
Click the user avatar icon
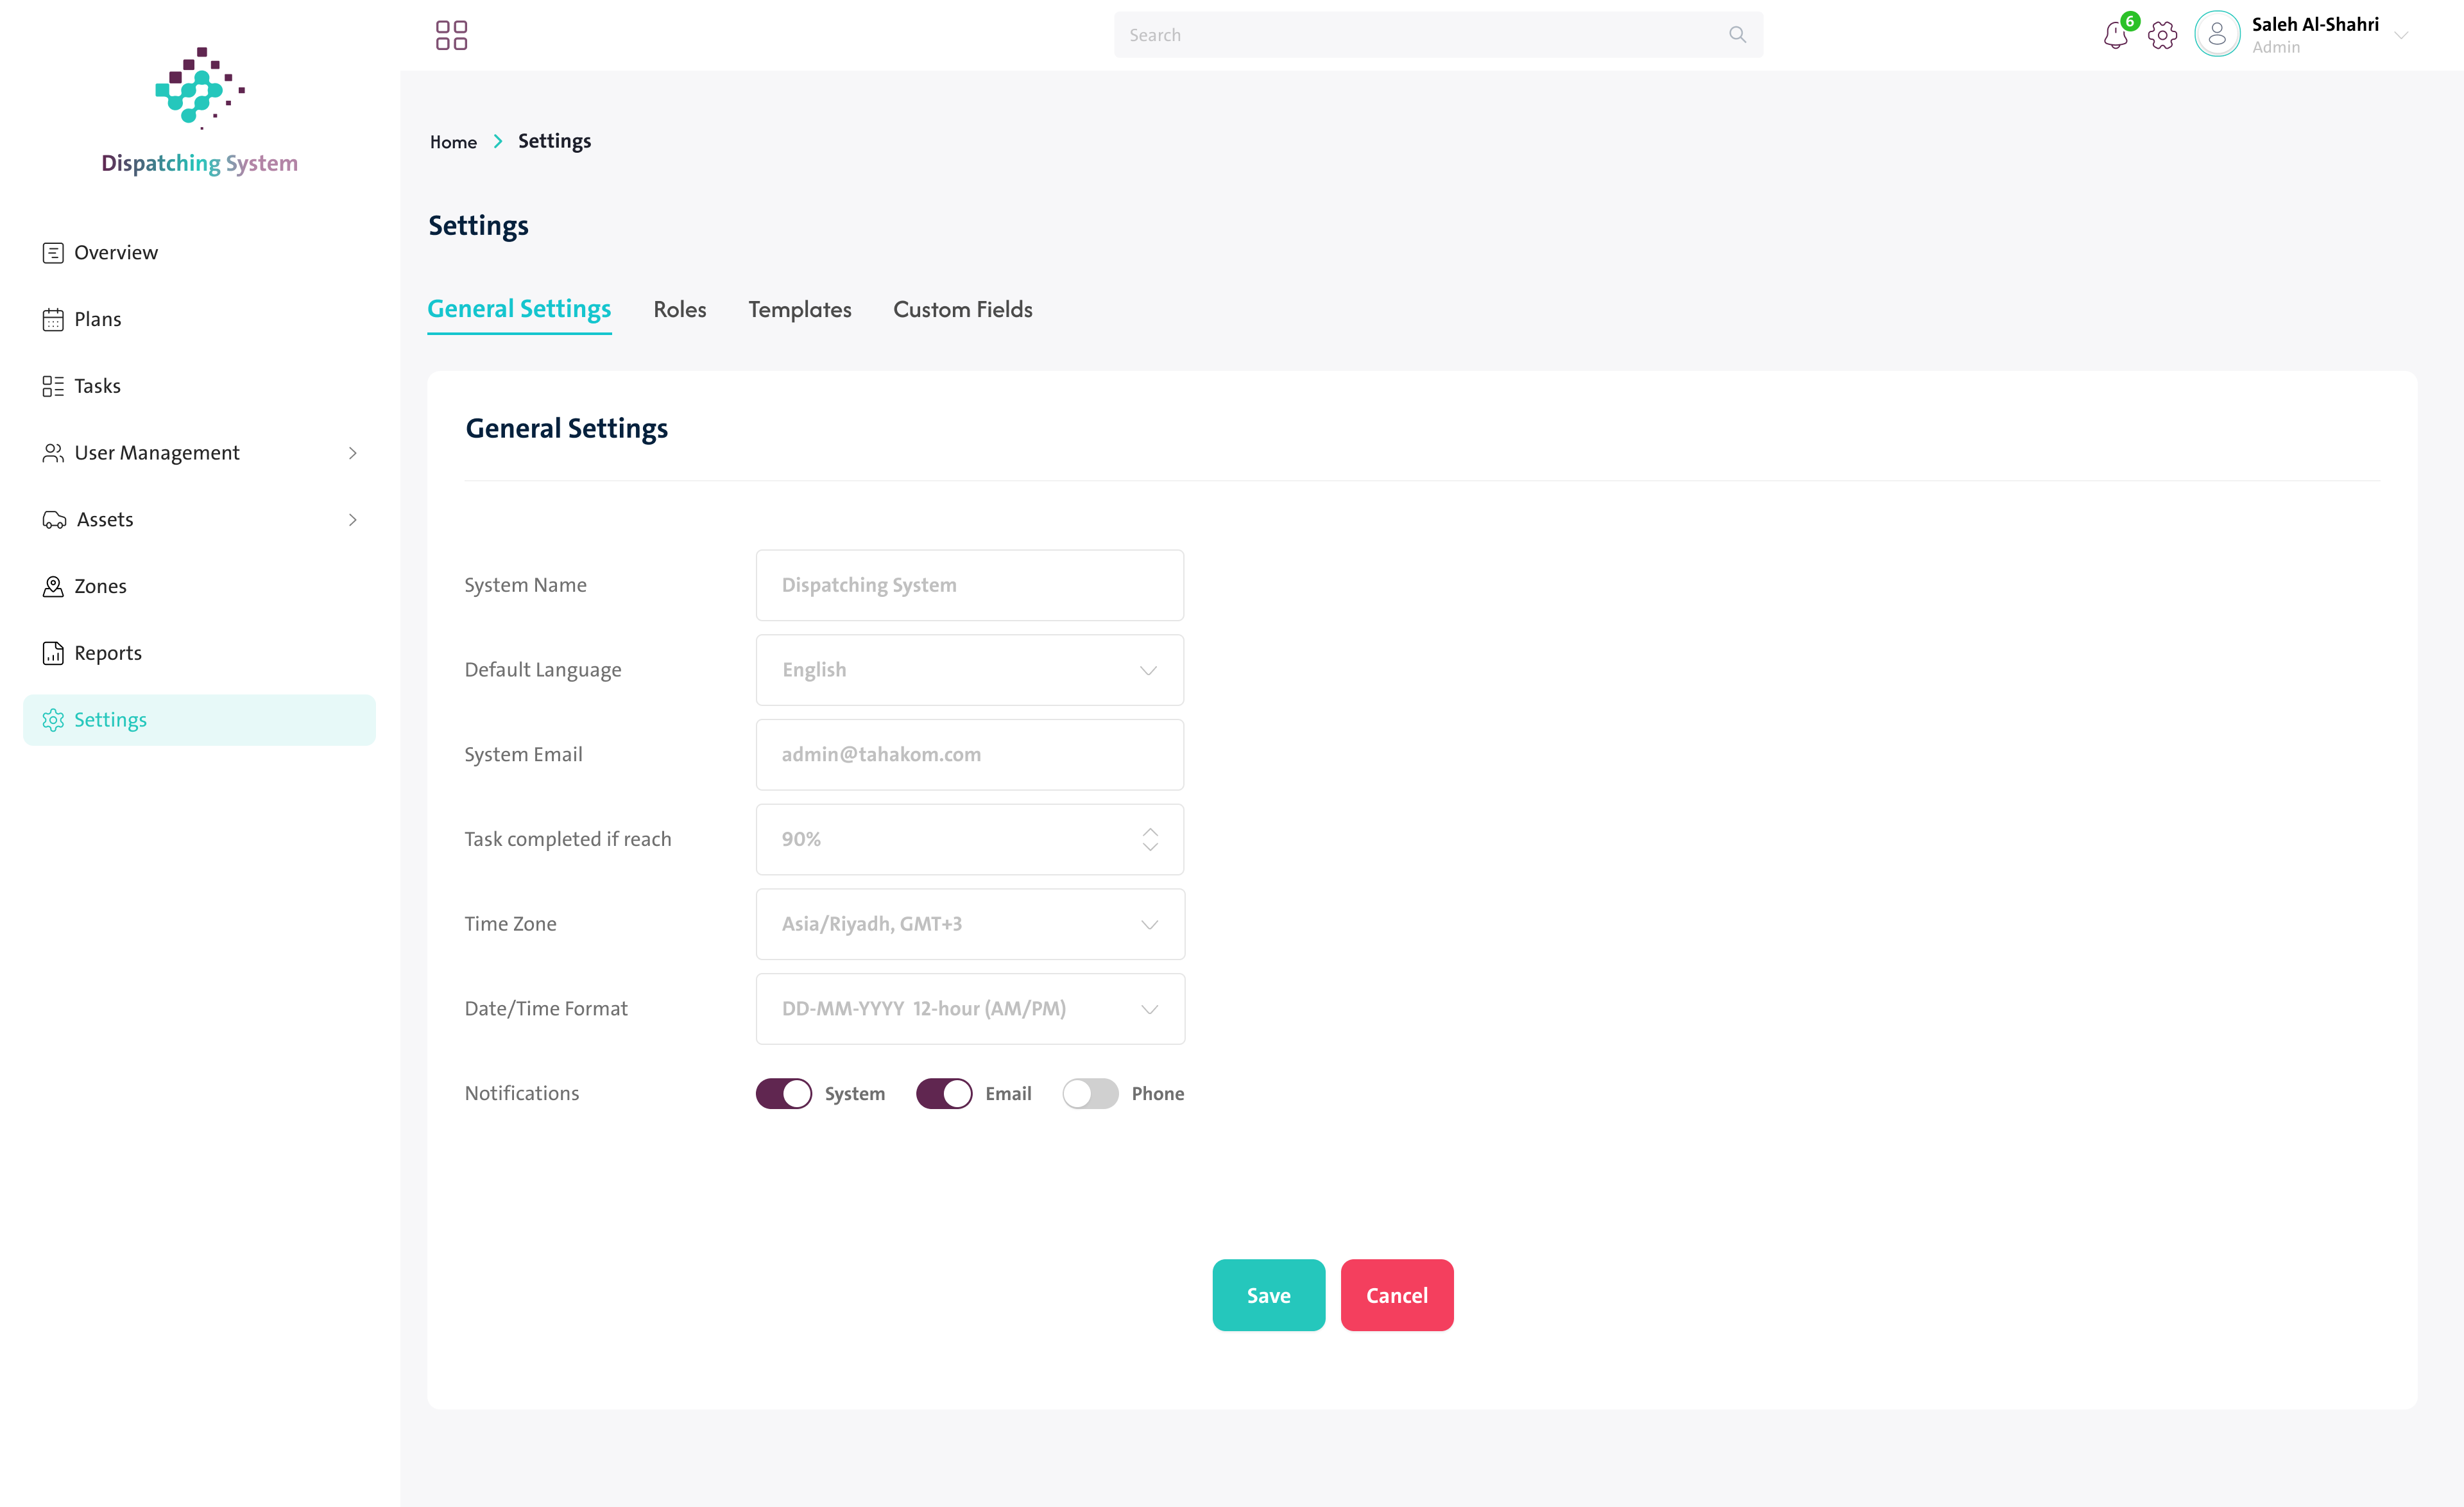coord(2217,34)
